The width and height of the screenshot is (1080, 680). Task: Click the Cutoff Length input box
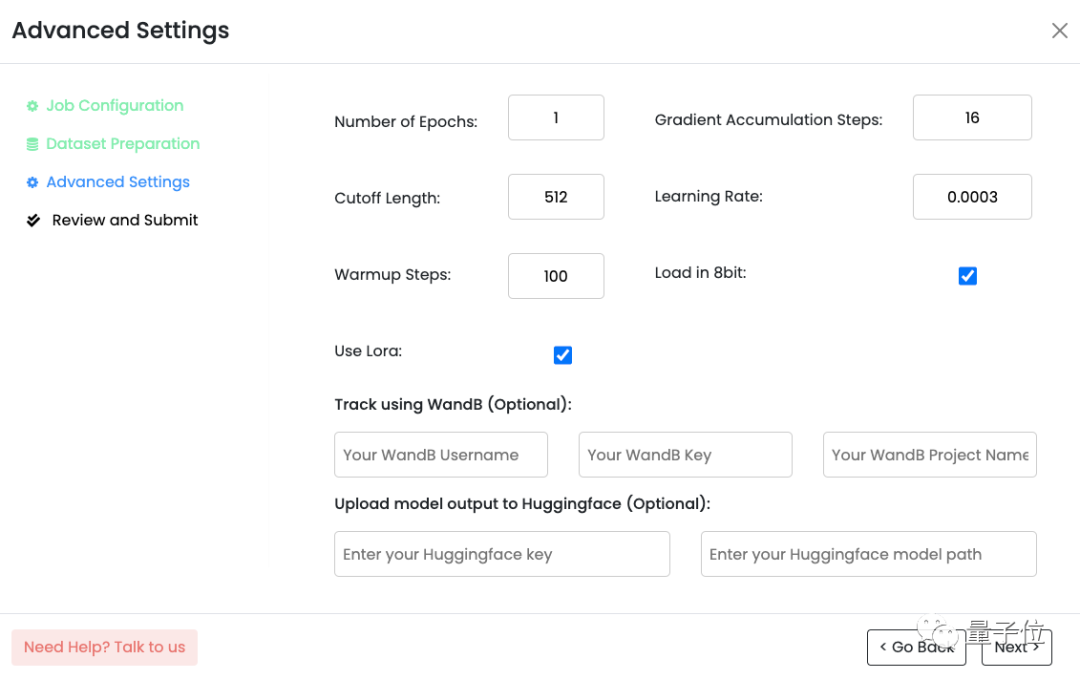556,197
